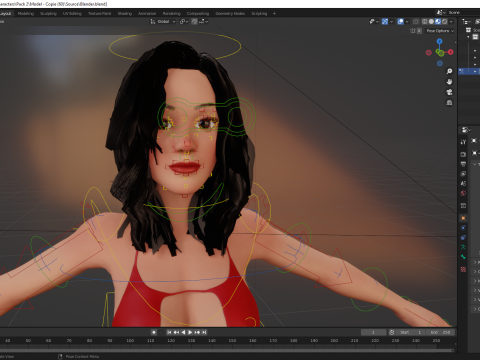Add a new workspace with plus button
Image resolution: width=480 pixels, height=360 pixels.
(x=274, y=13)
